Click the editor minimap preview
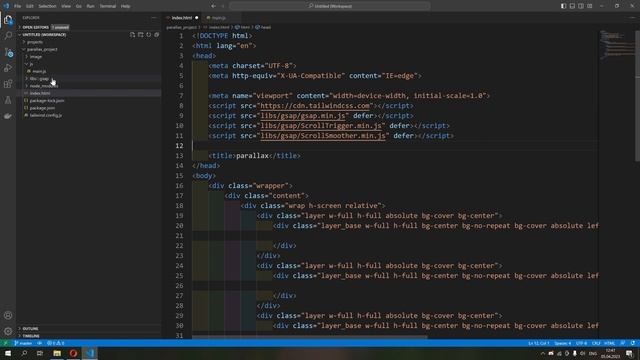Image resolution: width=640 pixels, height=360 pixels. click(616, 45)
